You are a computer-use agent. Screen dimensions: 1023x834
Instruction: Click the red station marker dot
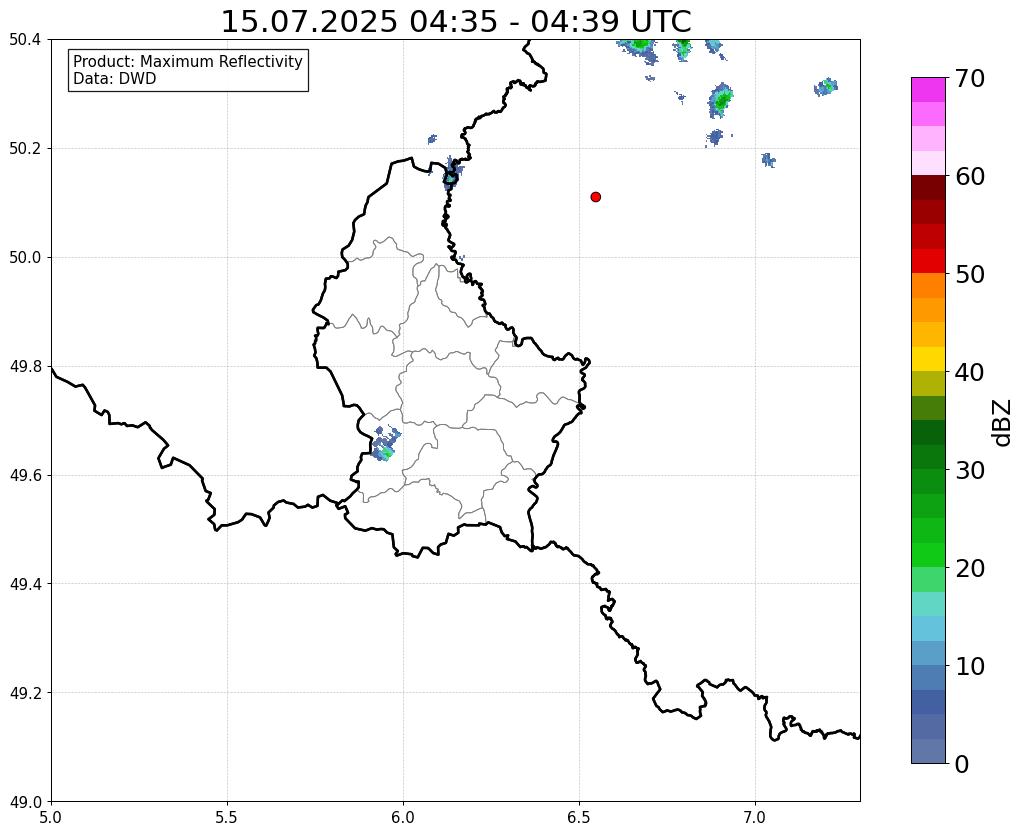[595, 197]
